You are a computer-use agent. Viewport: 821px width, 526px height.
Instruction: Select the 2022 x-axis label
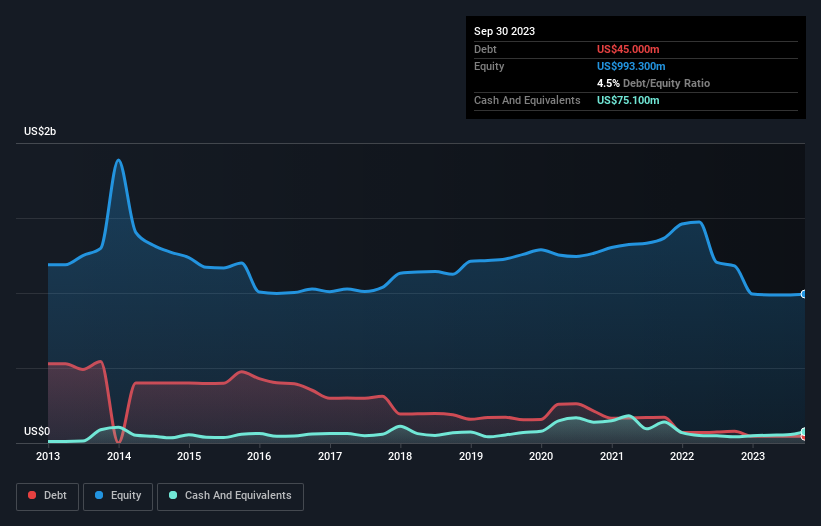682,456
